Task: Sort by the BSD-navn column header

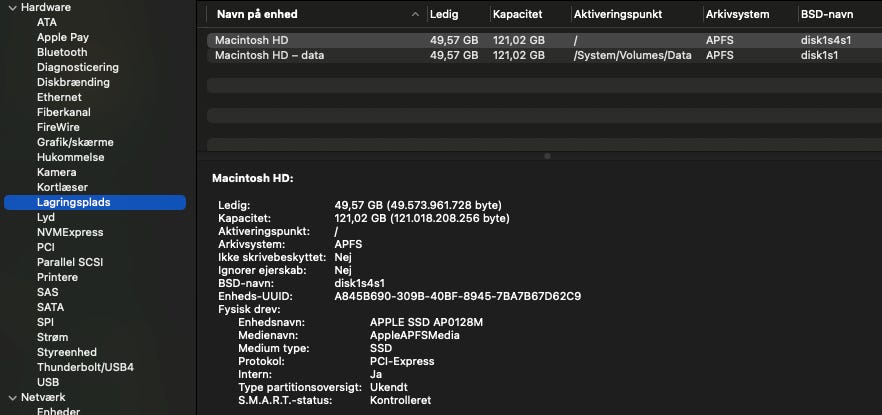Action: pos(827,15)
